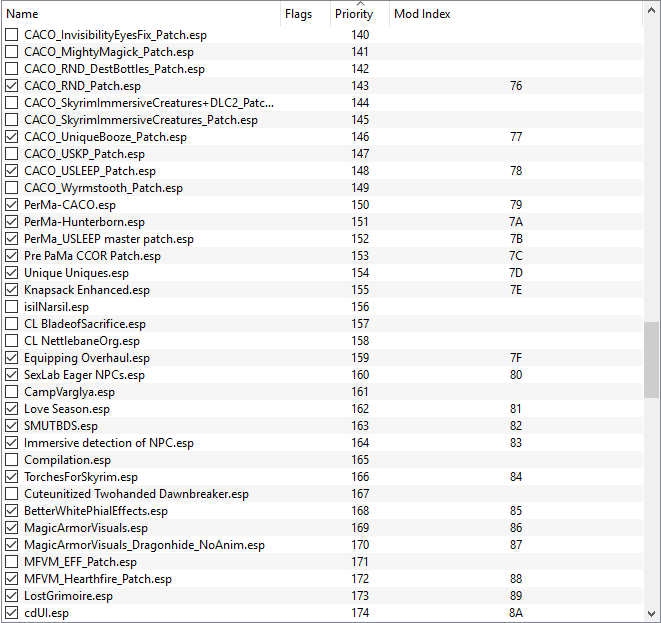Tick the CACO_MightyMagick_Patch.esp checkbox
Viewport: 661px width, 623px height.
point(12,52)
